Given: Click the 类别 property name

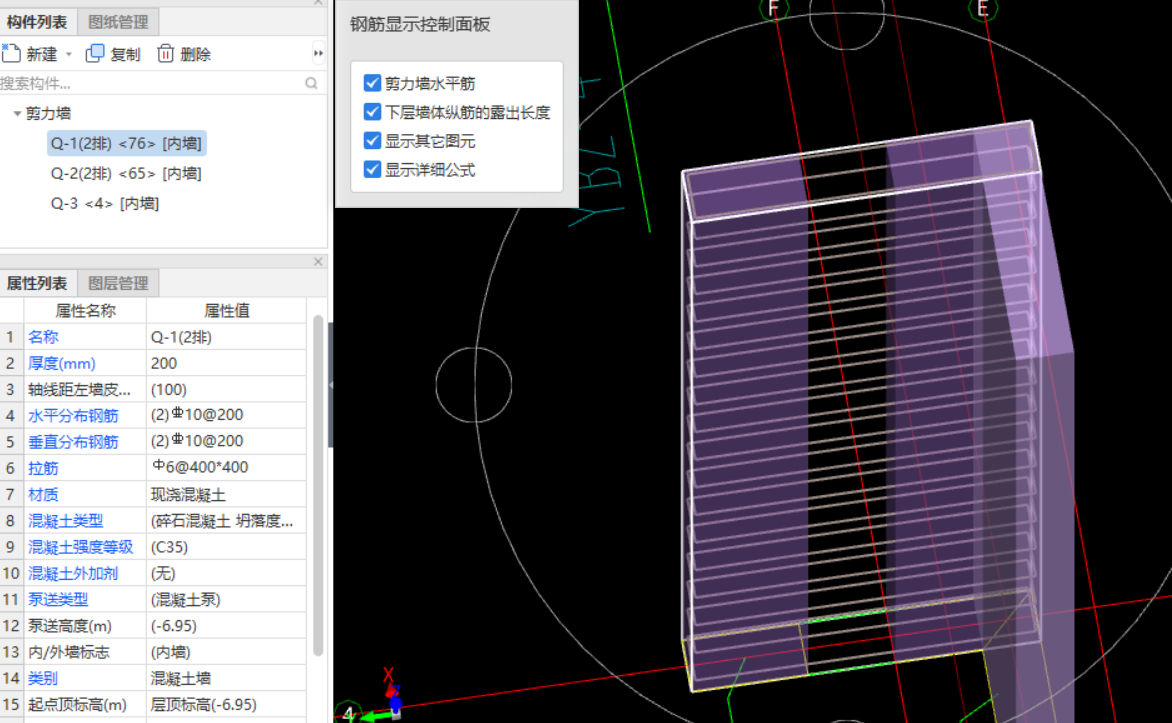Looking at the screenshot, I should [x=43, y=678].
